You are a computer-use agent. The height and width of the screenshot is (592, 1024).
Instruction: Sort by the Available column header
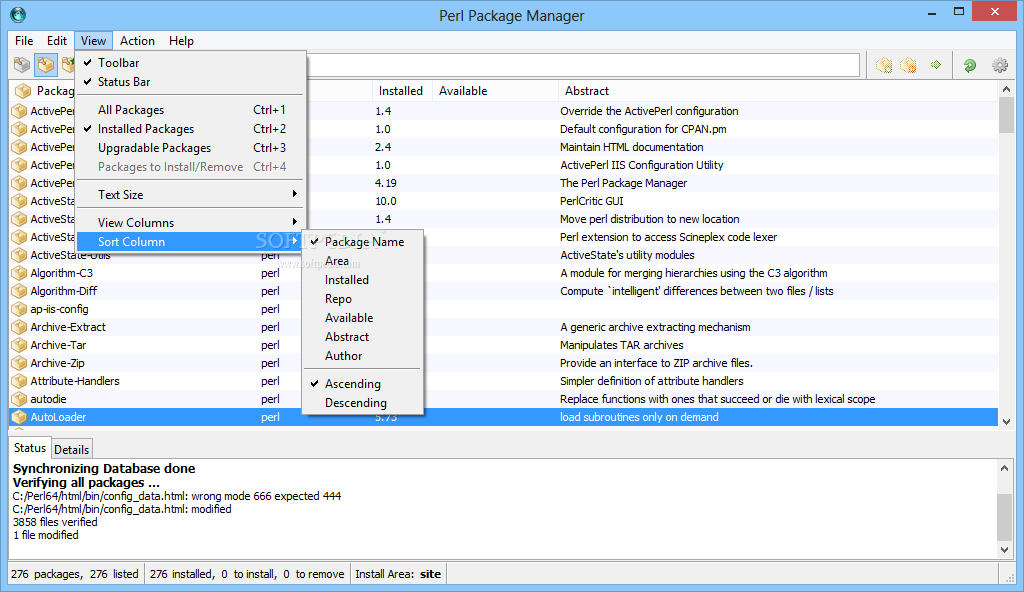[494, 91]
